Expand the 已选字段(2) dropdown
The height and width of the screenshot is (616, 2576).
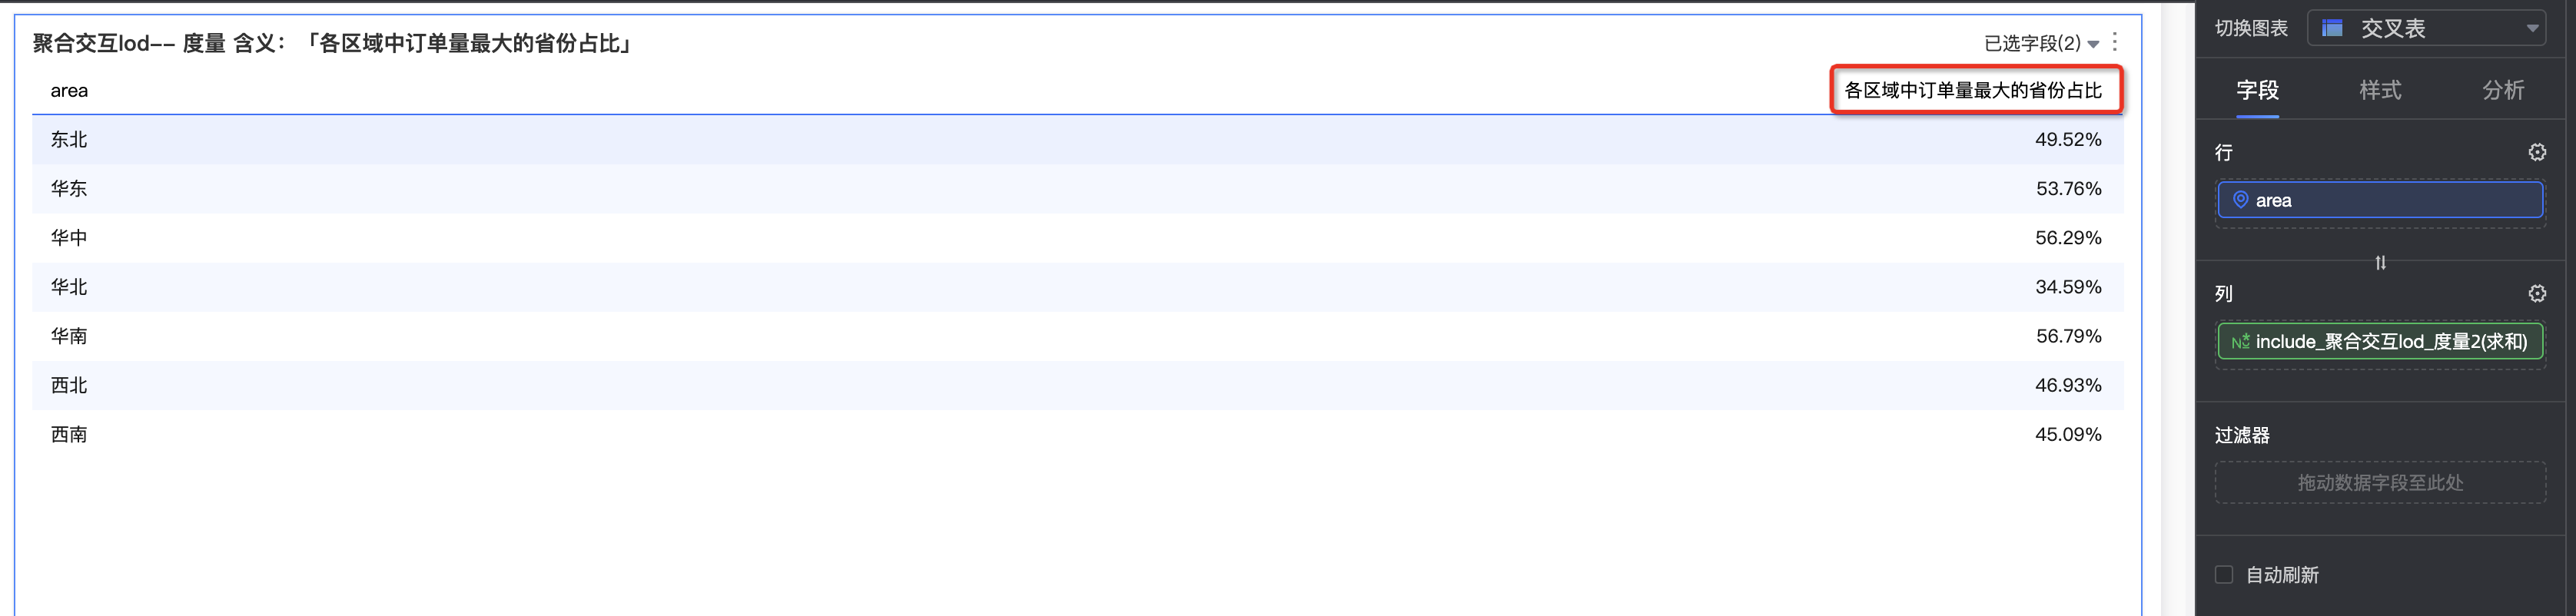(x=2041, y=43)
